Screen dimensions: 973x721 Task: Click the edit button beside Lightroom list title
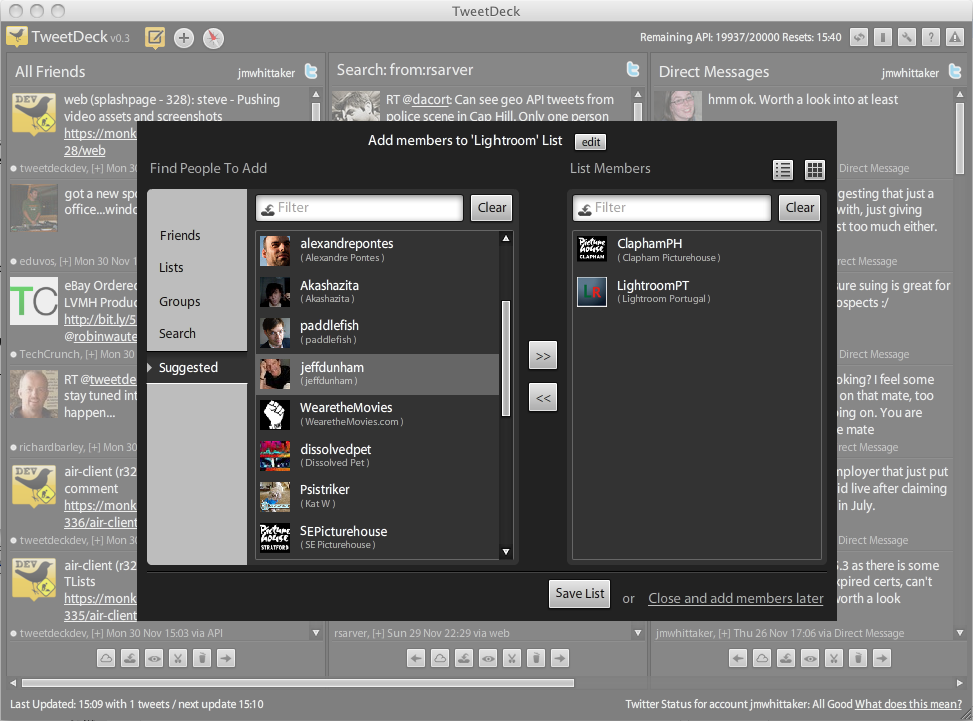[591, 142]
